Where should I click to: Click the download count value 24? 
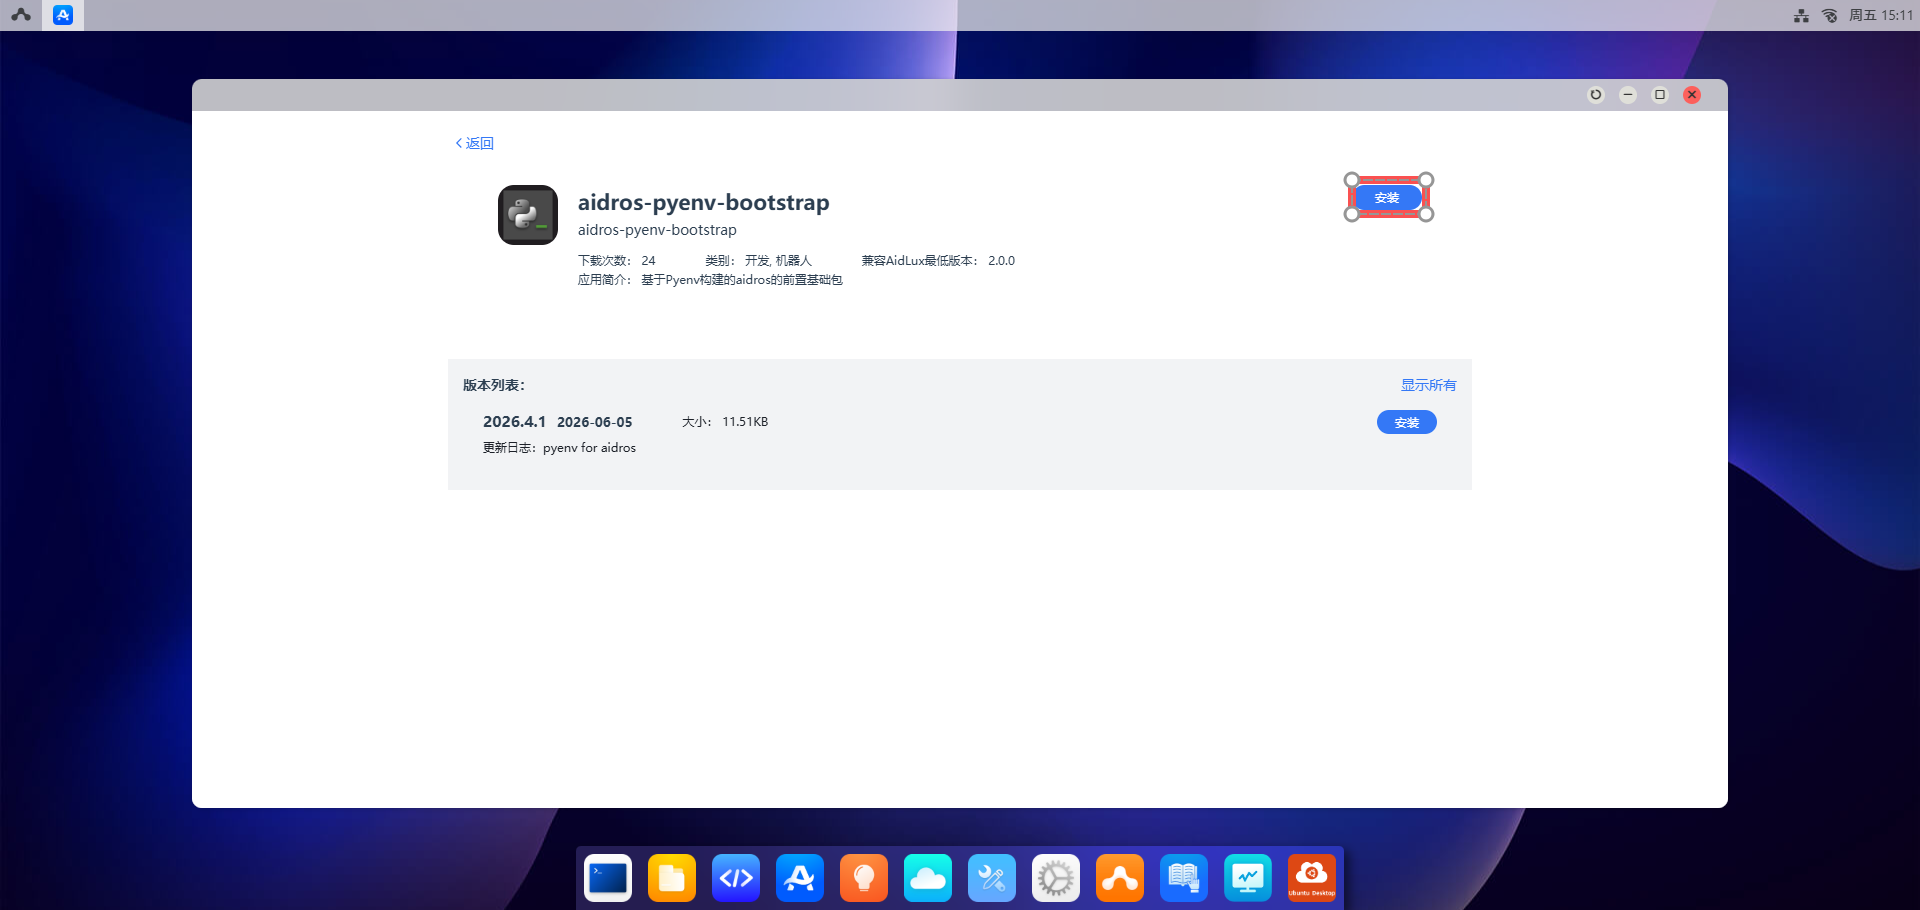point(649,261)
